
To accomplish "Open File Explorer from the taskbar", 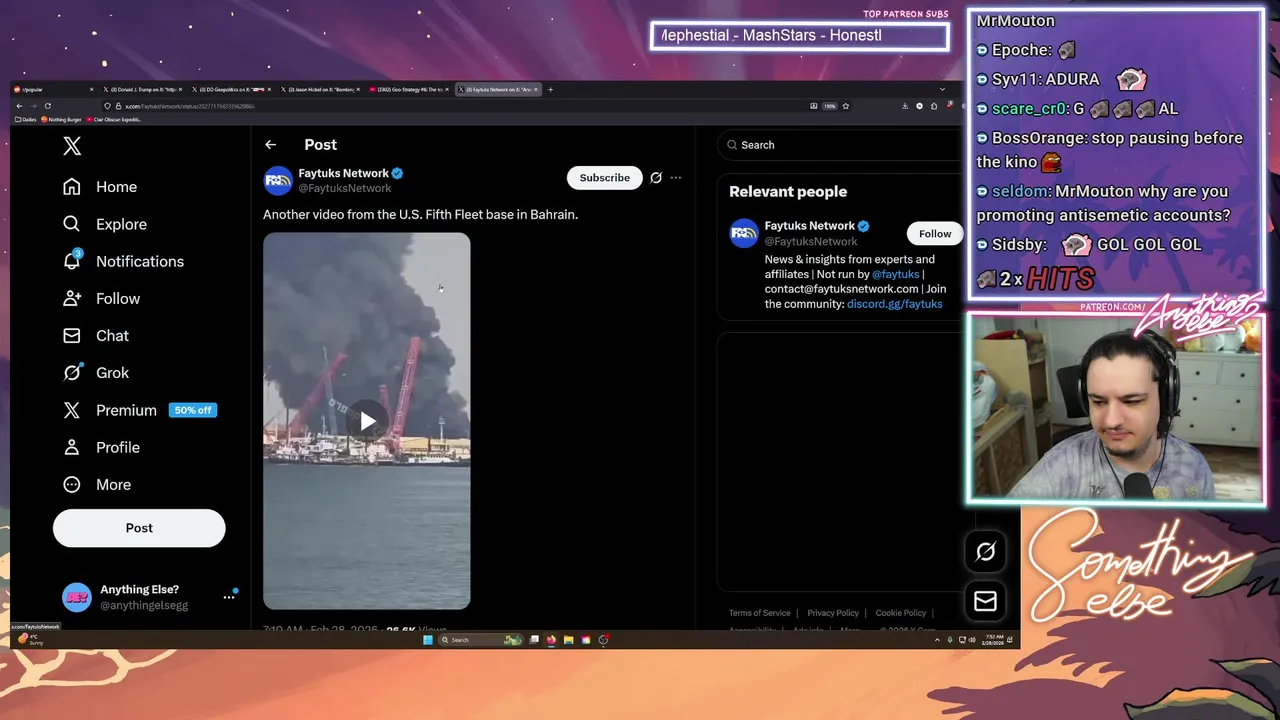I will coord(568,640).
